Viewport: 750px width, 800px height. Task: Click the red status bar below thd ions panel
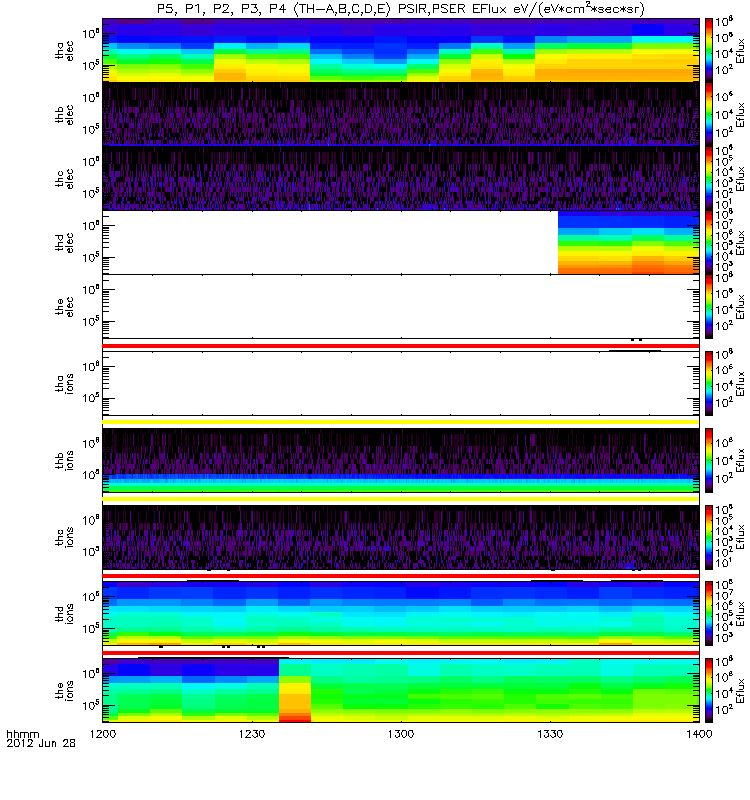[x=401, y=653]
